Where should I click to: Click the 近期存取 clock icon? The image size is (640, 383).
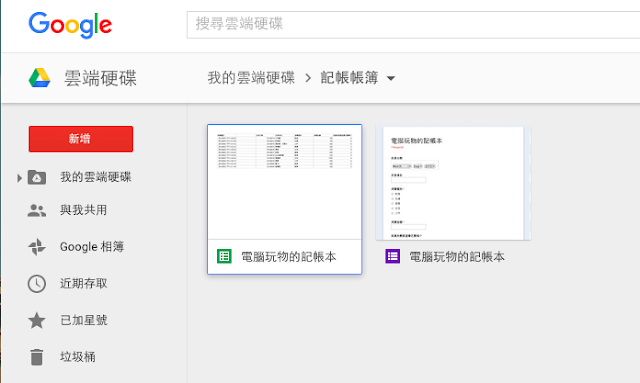(37, 283)
